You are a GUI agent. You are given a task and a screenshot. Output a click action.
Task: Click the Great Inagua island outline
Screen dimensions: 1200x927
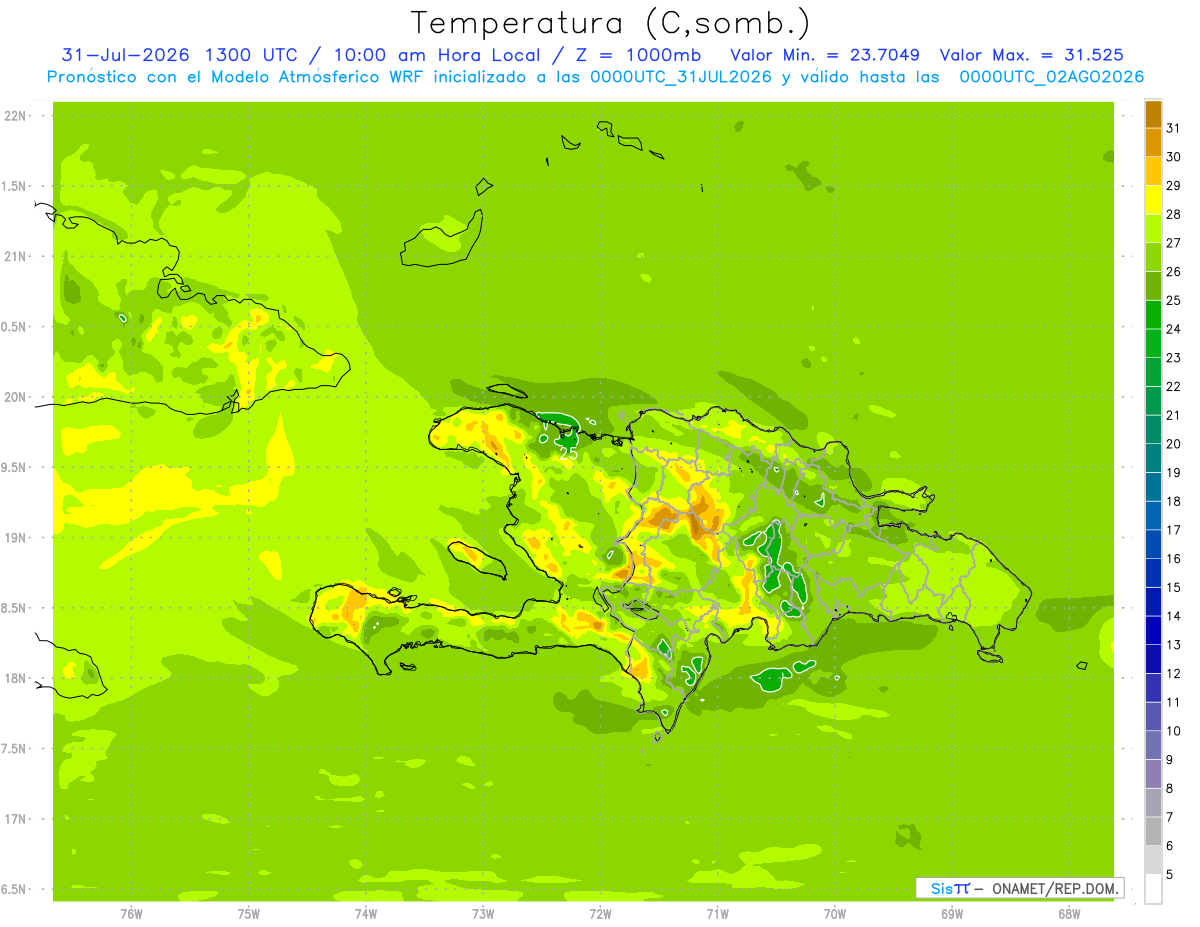coord(442,239)
